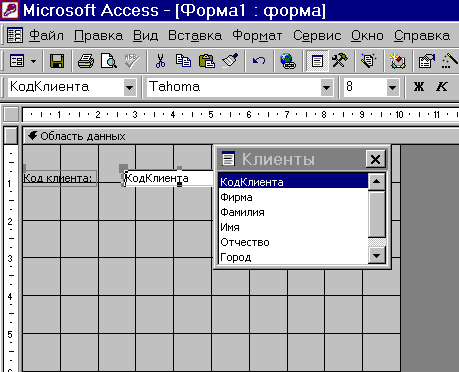Click the form selector box at ruler corner
459x372 pixels.
pos(11,114)
